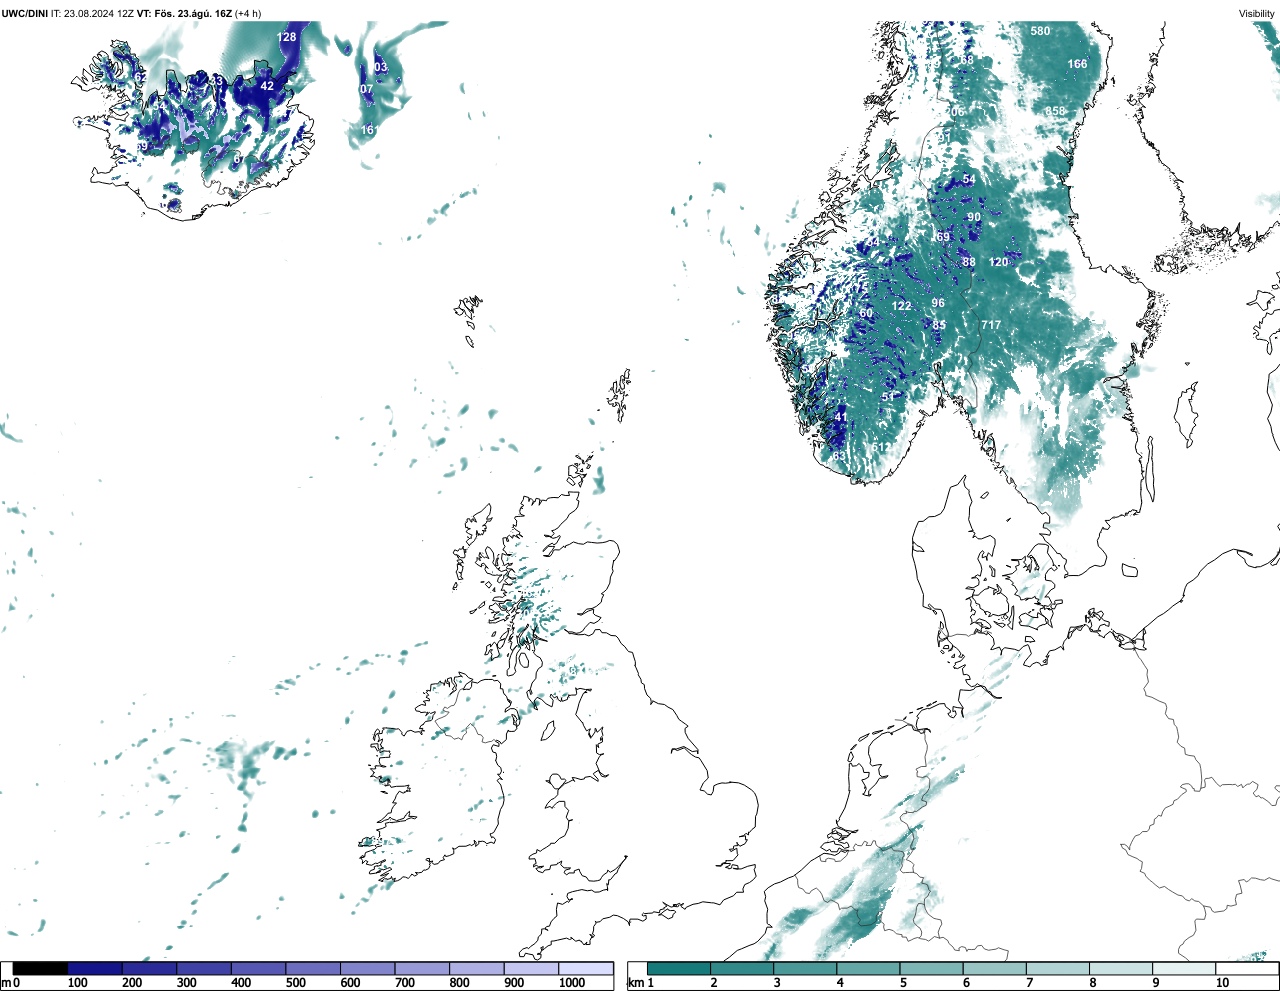Viewport: 1280px width, 991px height.
Task: Select the 1 km teal legend swatch
Action: pyautogui.click(x=679, y=968)
